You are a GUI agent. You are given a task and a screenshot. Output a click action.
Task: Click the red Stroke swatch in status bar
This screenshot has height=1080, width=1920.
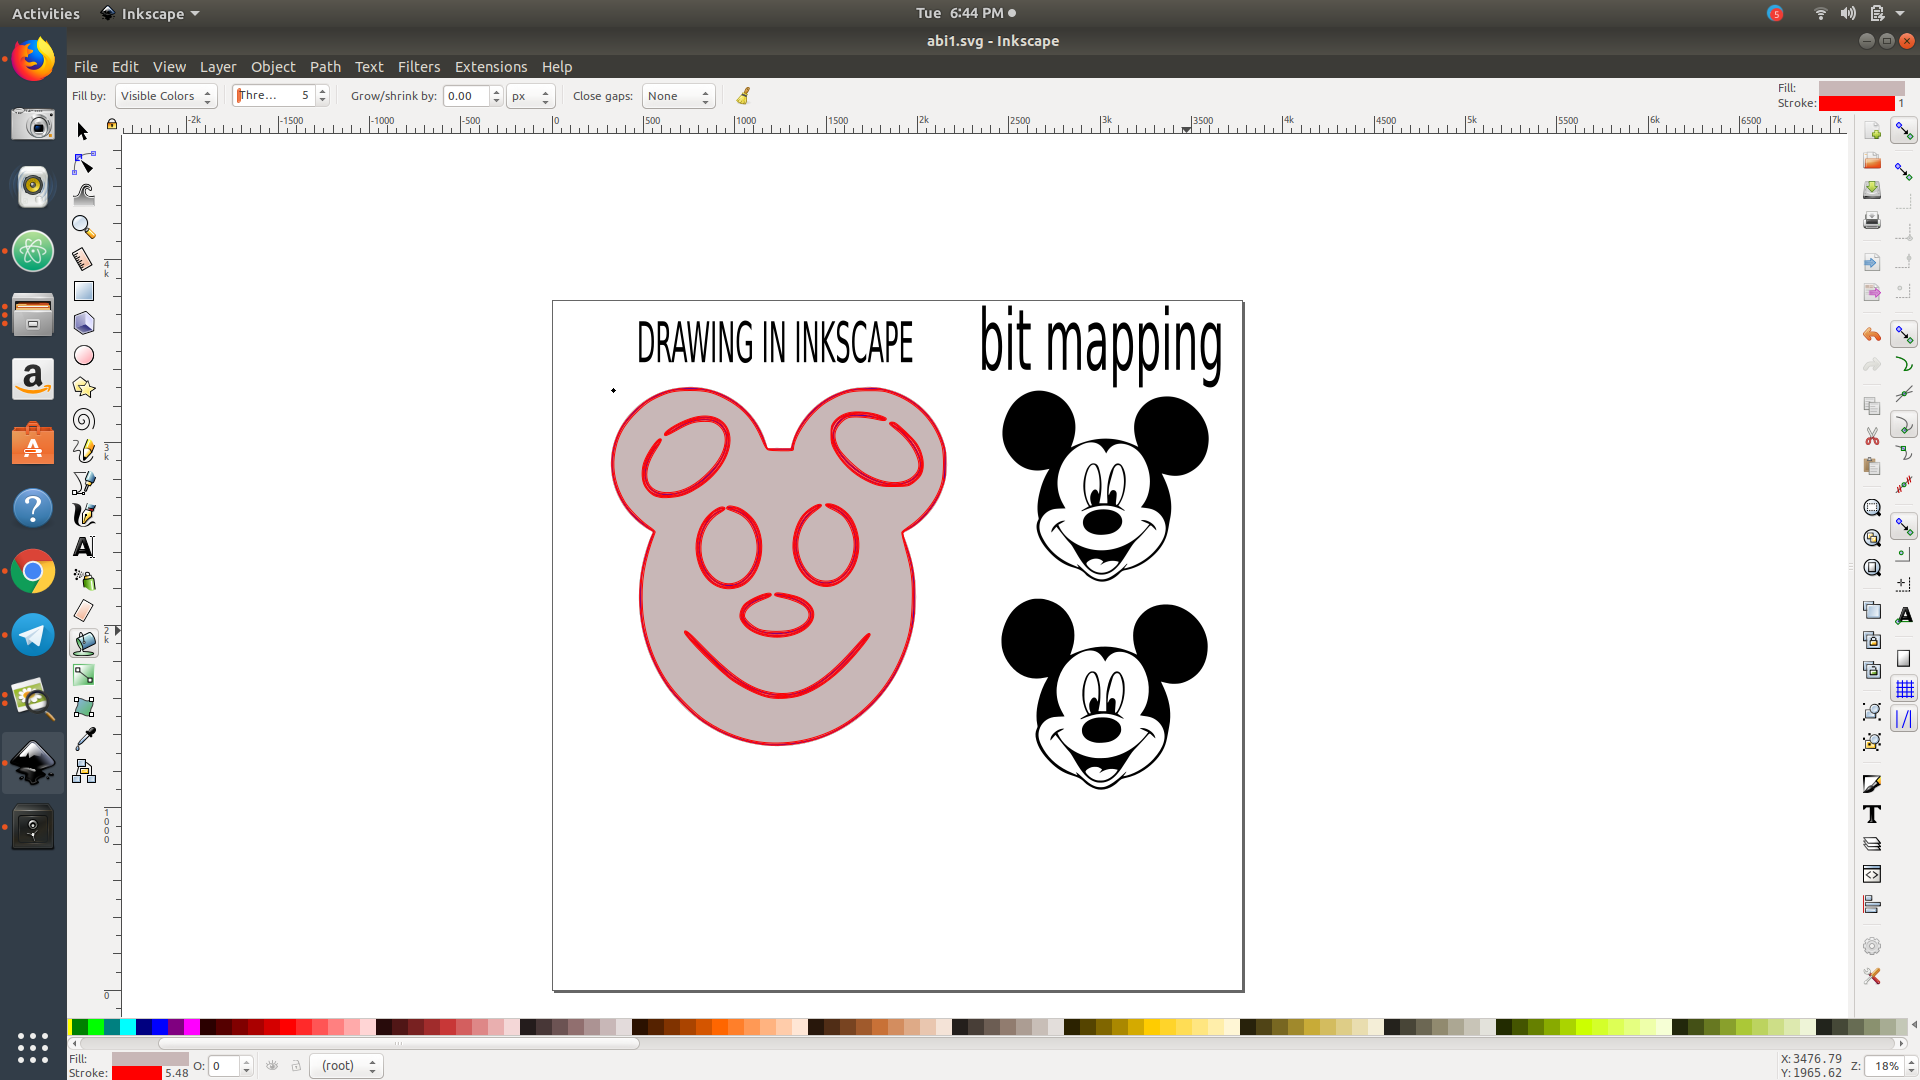coord(137,1073)
